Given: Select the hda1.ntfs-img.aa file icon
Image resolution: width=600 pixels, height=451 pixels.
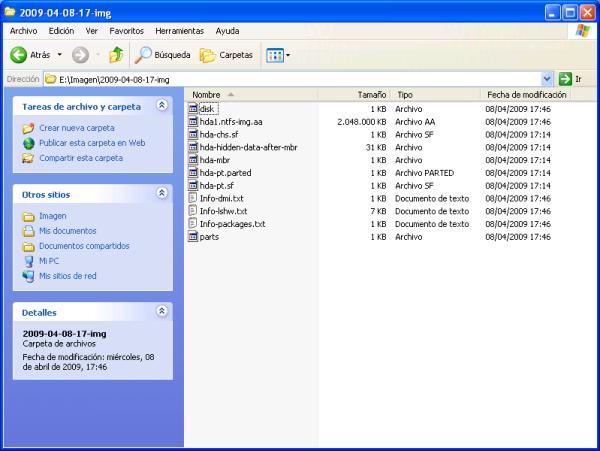Looking at the screenshot, I should coord(193,121).
